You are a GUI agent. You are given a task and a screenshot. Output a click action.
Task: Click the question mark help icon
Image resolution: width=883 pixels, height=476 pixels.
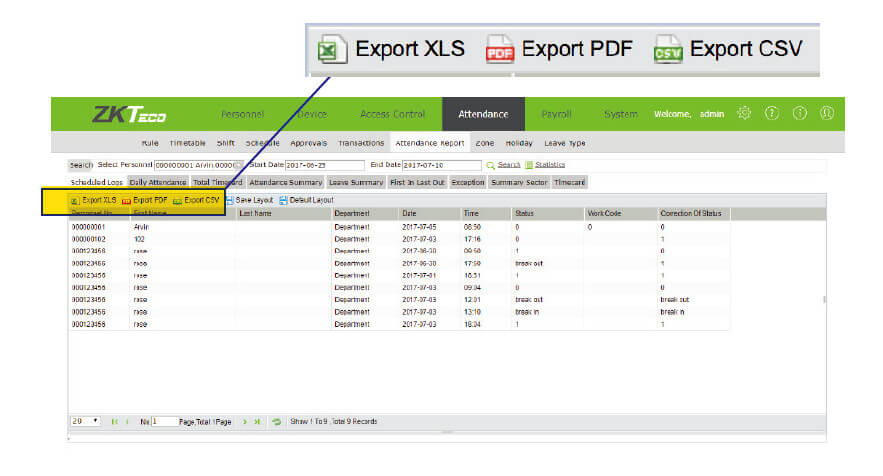click(771, 114)
